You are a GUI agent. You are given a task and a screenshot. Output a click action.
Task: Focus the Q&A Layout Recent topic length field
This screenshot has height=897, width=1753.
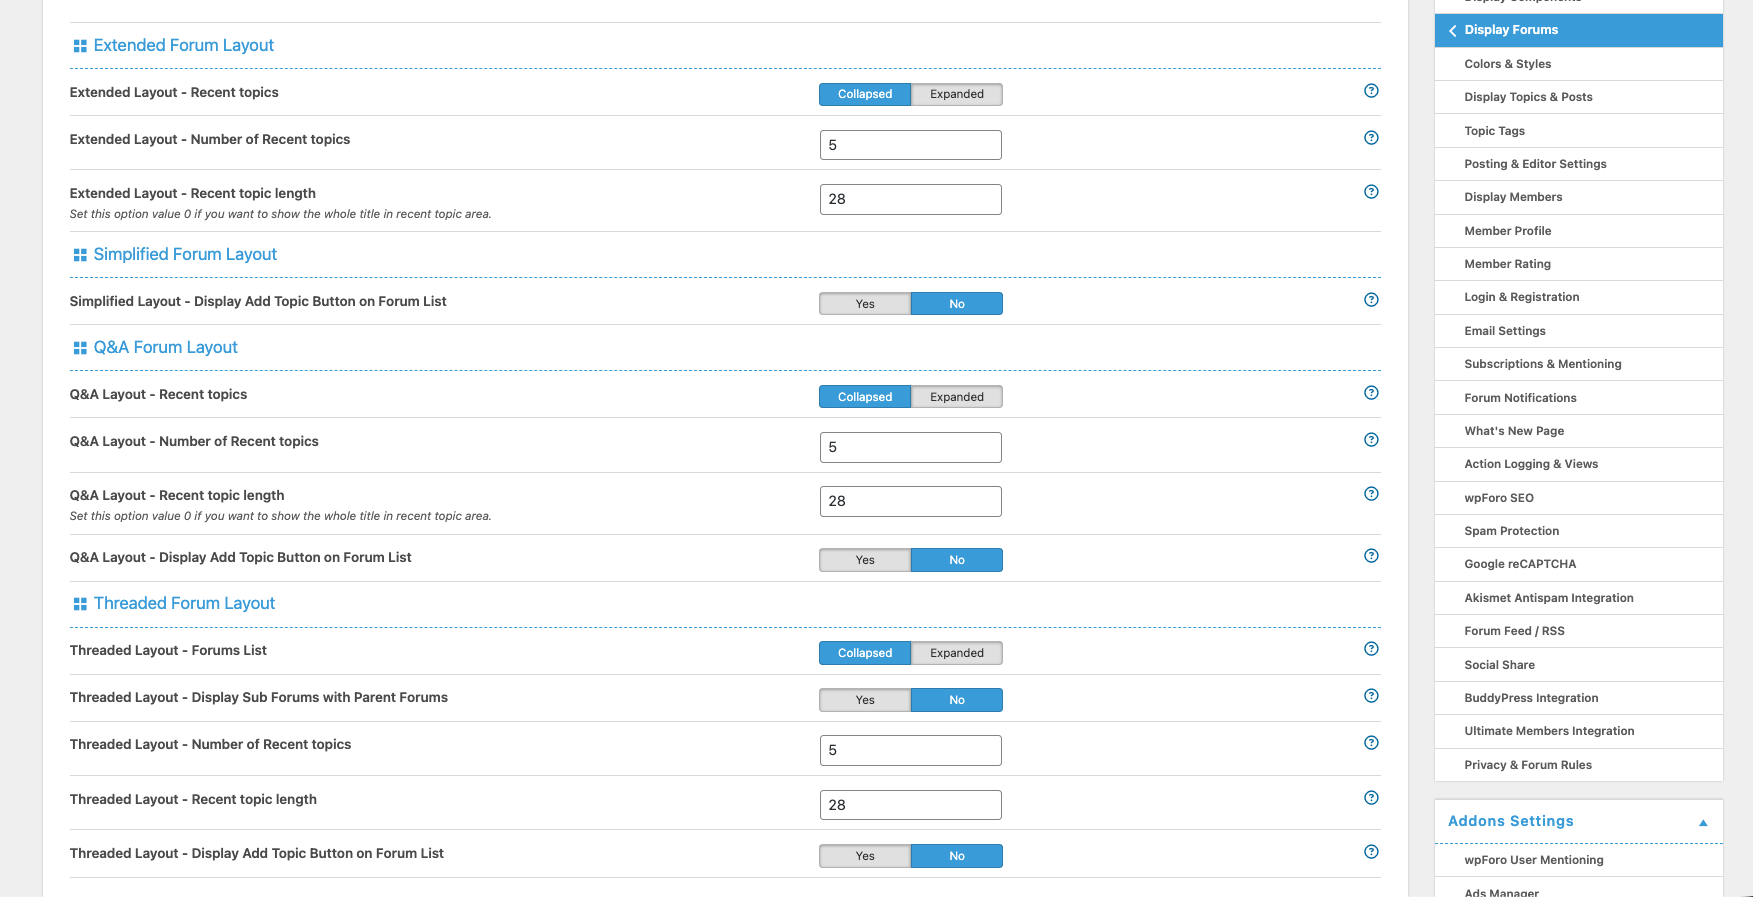coord(910,501)
